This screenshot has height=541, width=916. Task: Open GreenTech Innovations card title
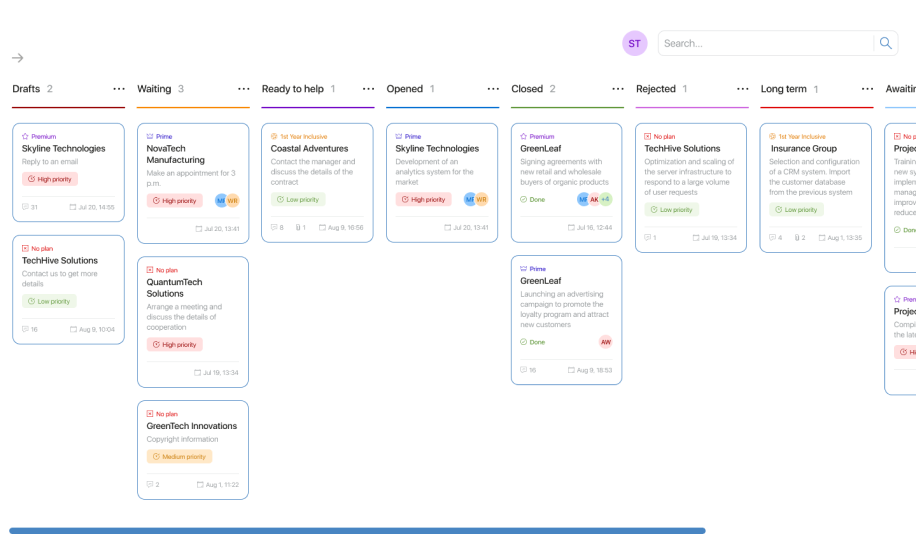pyautogui.click(x=192, y=426)
